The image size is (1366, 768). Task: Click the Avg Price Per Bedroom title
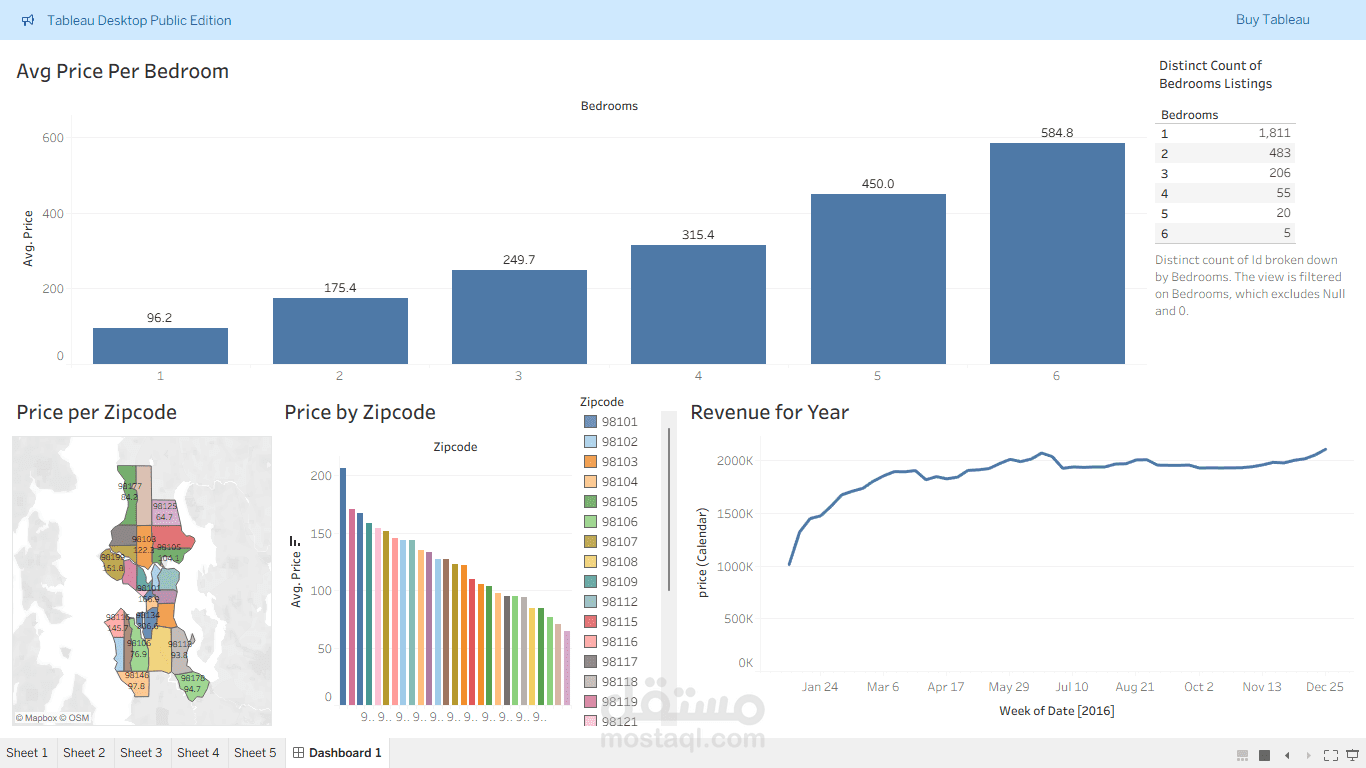(123, 71)
